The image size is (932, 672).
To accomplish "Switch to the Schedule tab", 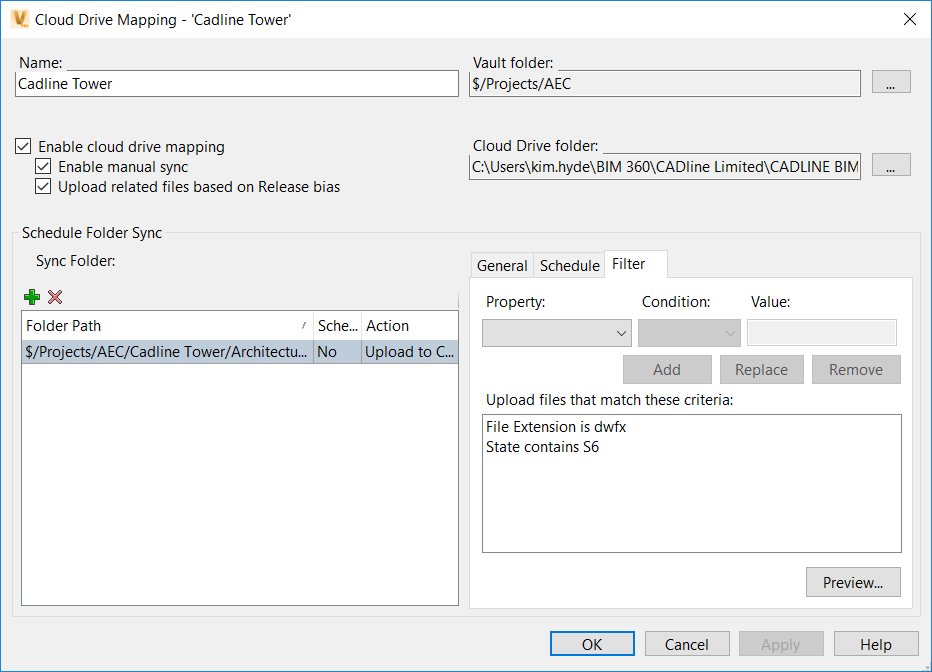I will [569, 266].
